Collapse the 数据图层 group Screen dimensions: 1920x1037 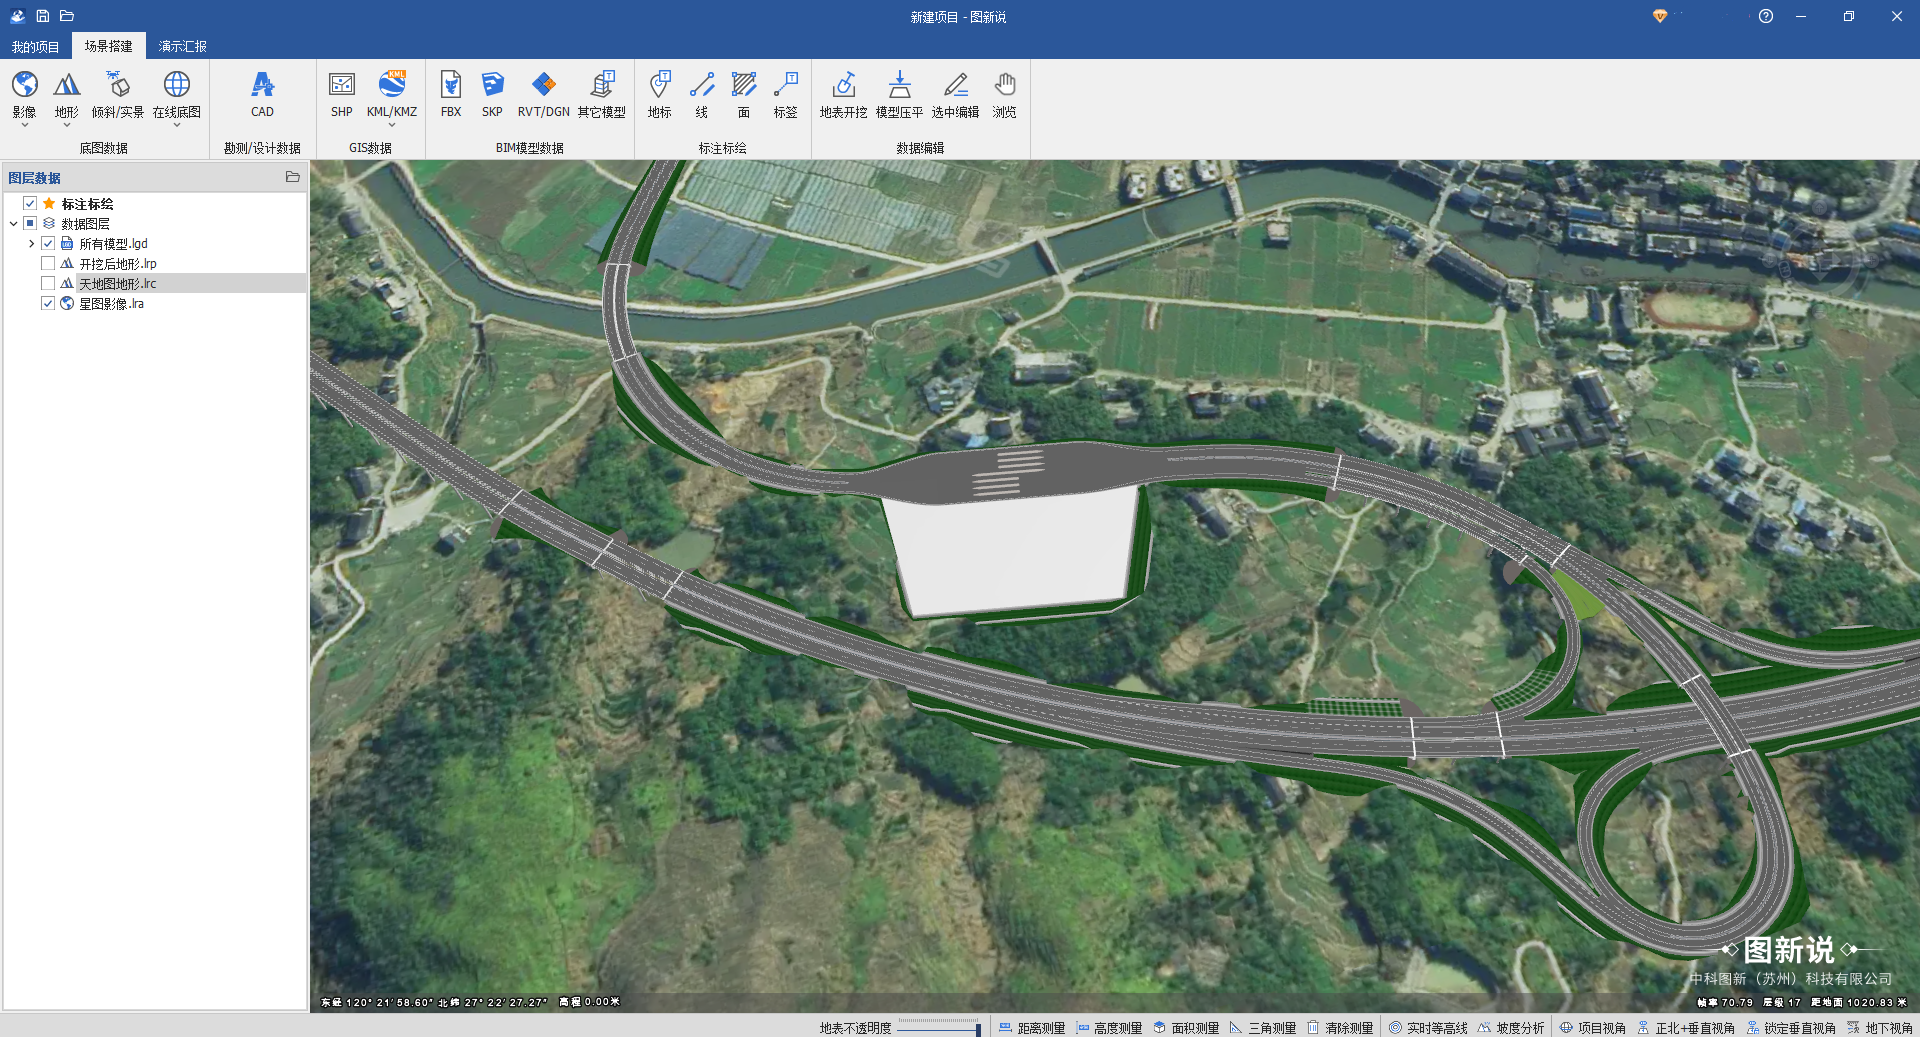tap(14, 224)
